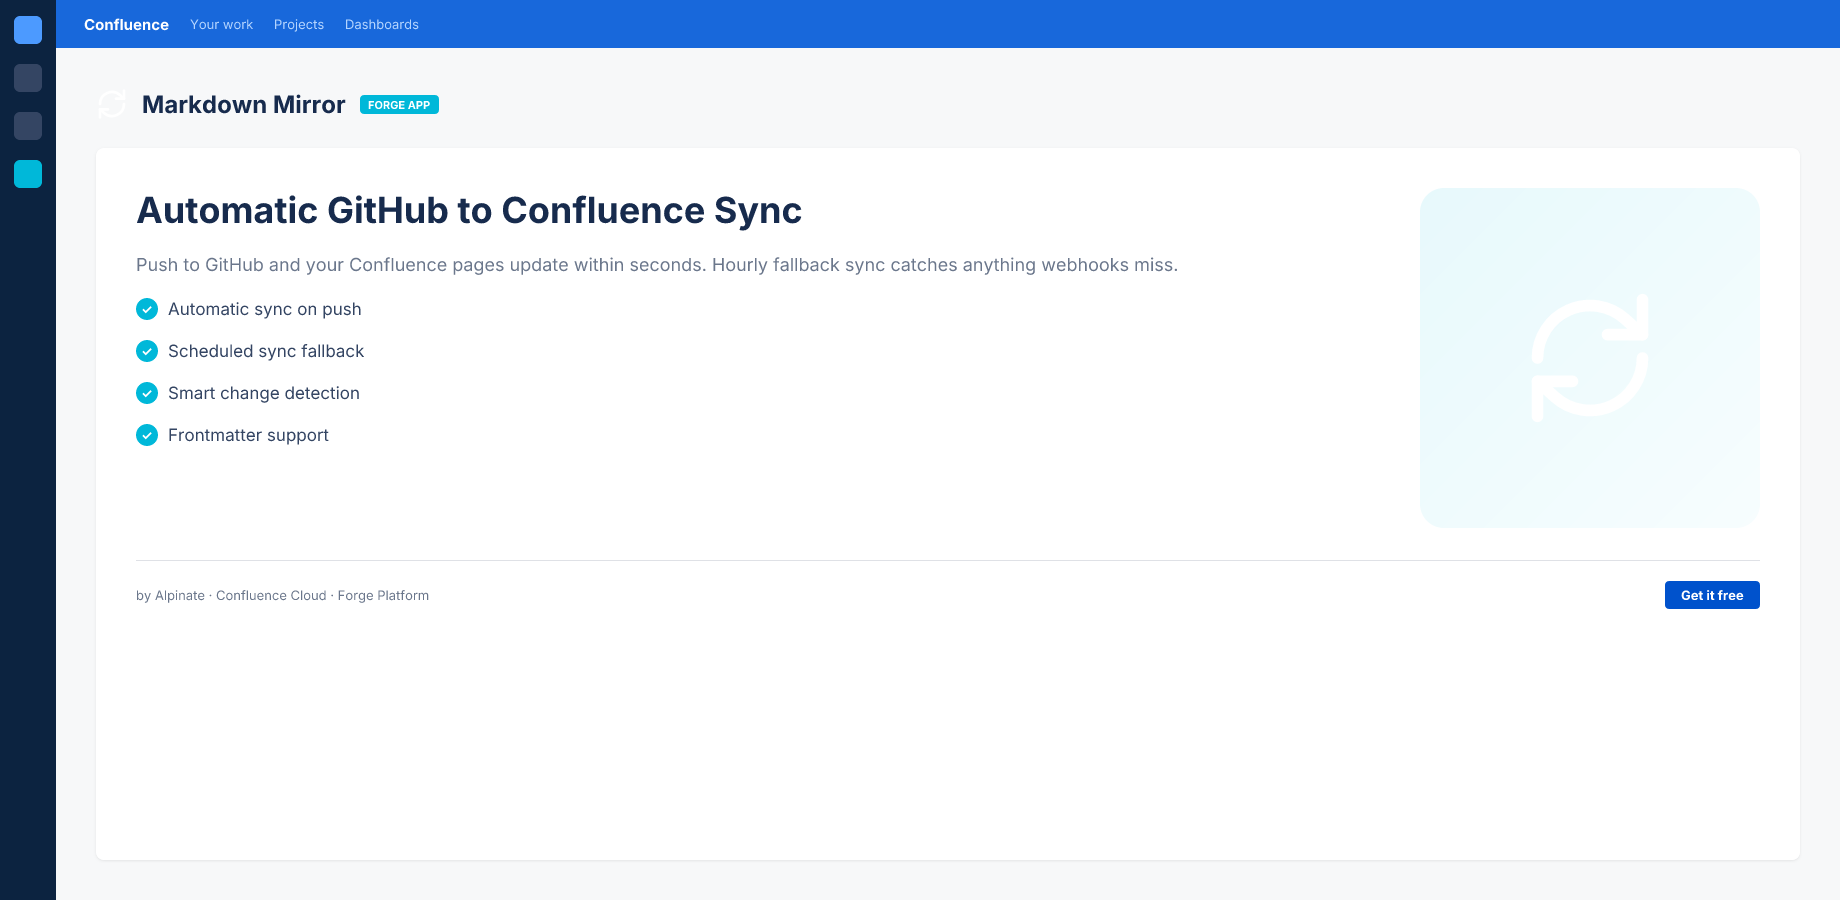Screen dimensions: 1840x900
Task: Select the blue icon atop the left sidebar
Action: point(28,30)
